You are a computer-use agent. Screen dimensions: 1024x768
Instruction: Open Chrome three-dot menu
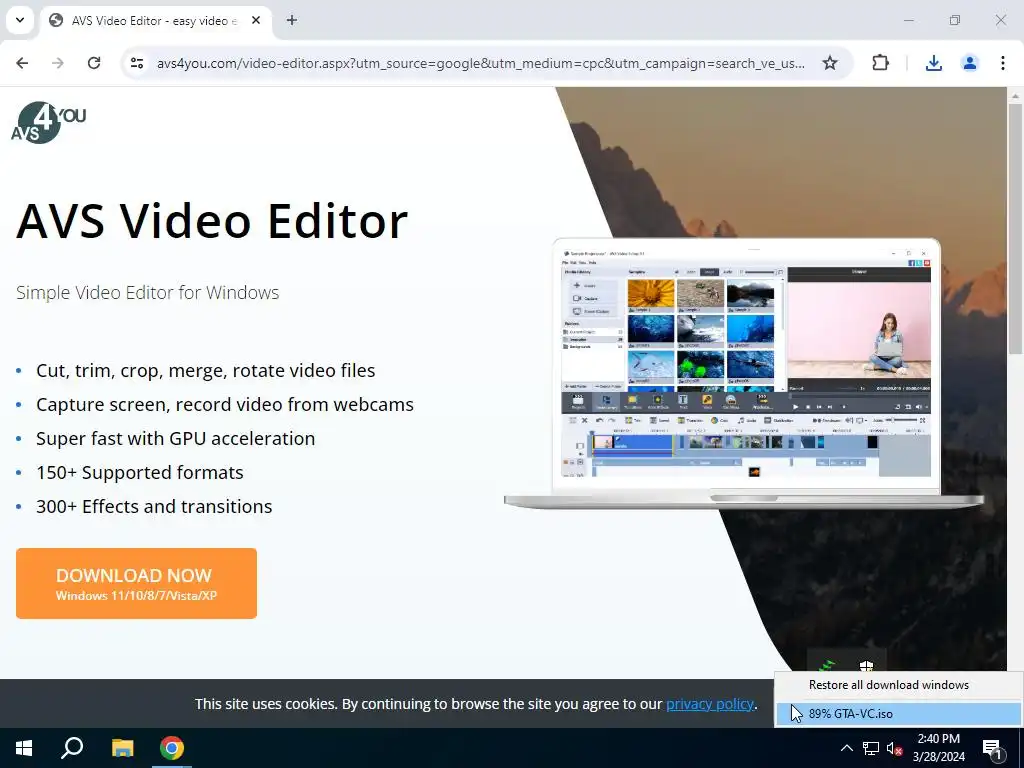point(1002,63)
